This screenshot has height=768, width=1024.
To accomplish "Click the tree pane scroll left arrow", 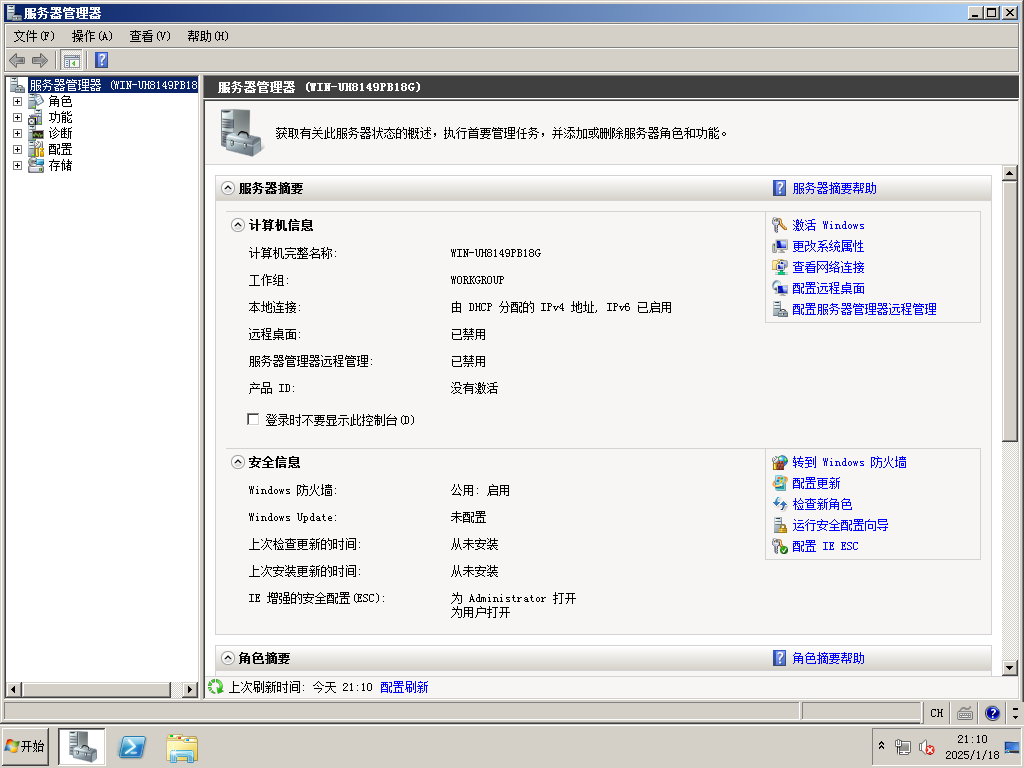I will pos(13,689).
